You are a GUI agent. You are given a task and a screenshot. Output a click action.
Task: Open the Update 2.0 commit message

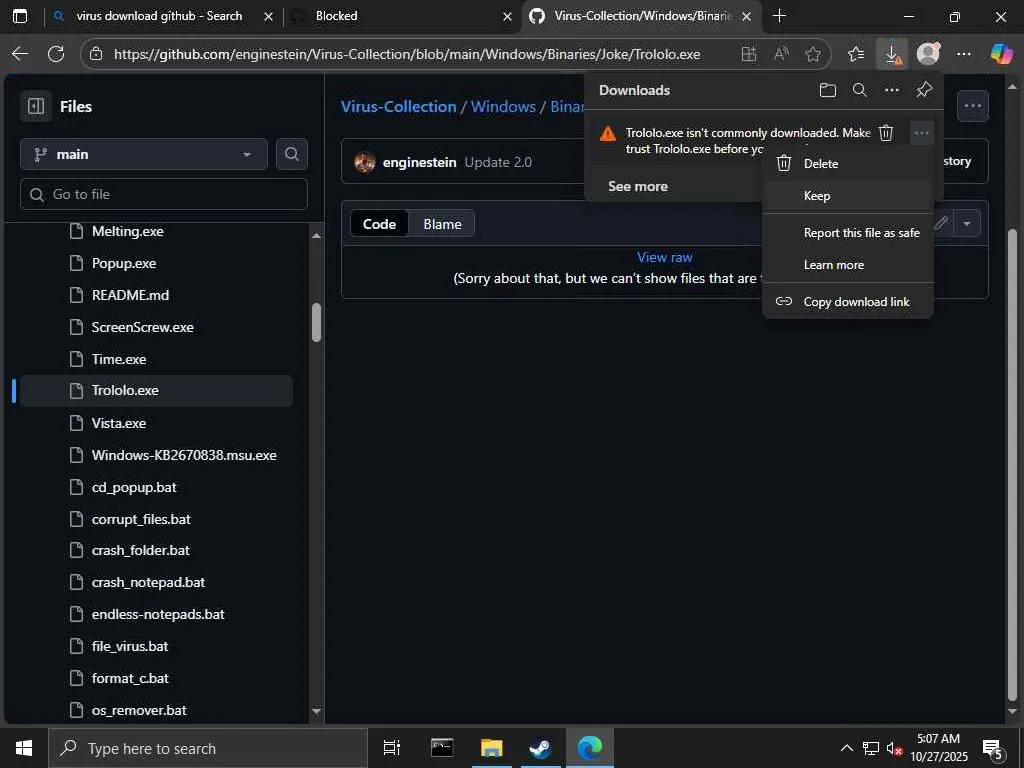(x=498, y=162)
